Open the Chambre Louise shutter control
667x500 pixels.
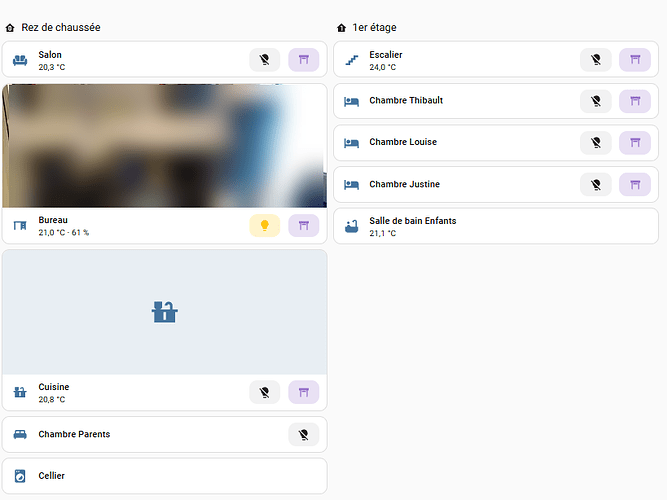pyautogui.click(x=634, y=143)
